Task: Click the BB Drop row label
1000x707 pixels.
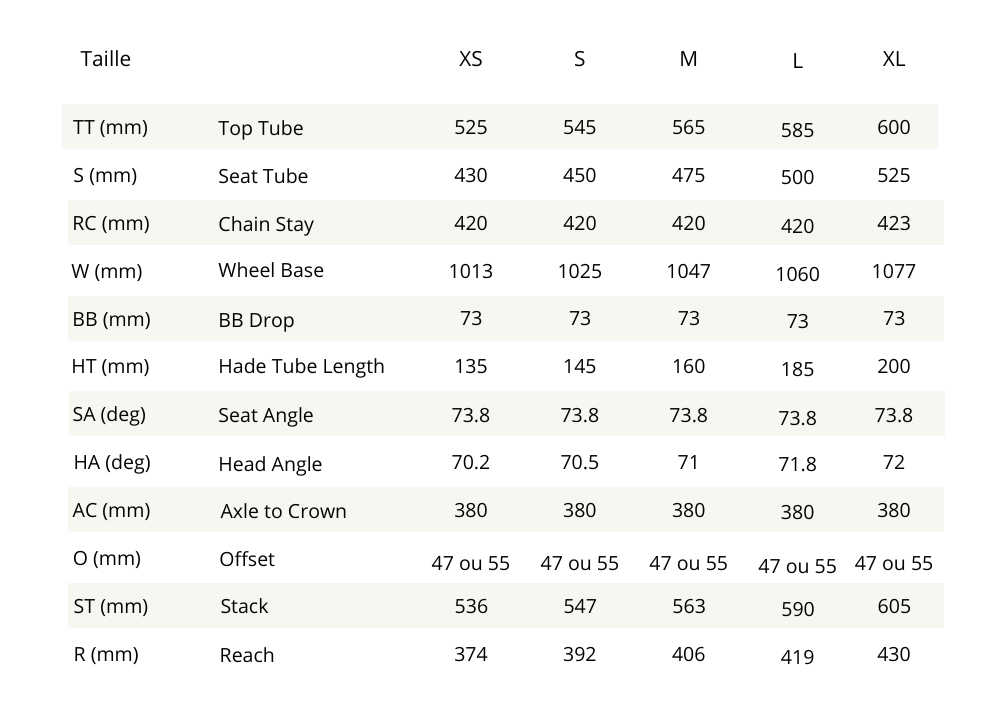Action: [x=256, y=320]
